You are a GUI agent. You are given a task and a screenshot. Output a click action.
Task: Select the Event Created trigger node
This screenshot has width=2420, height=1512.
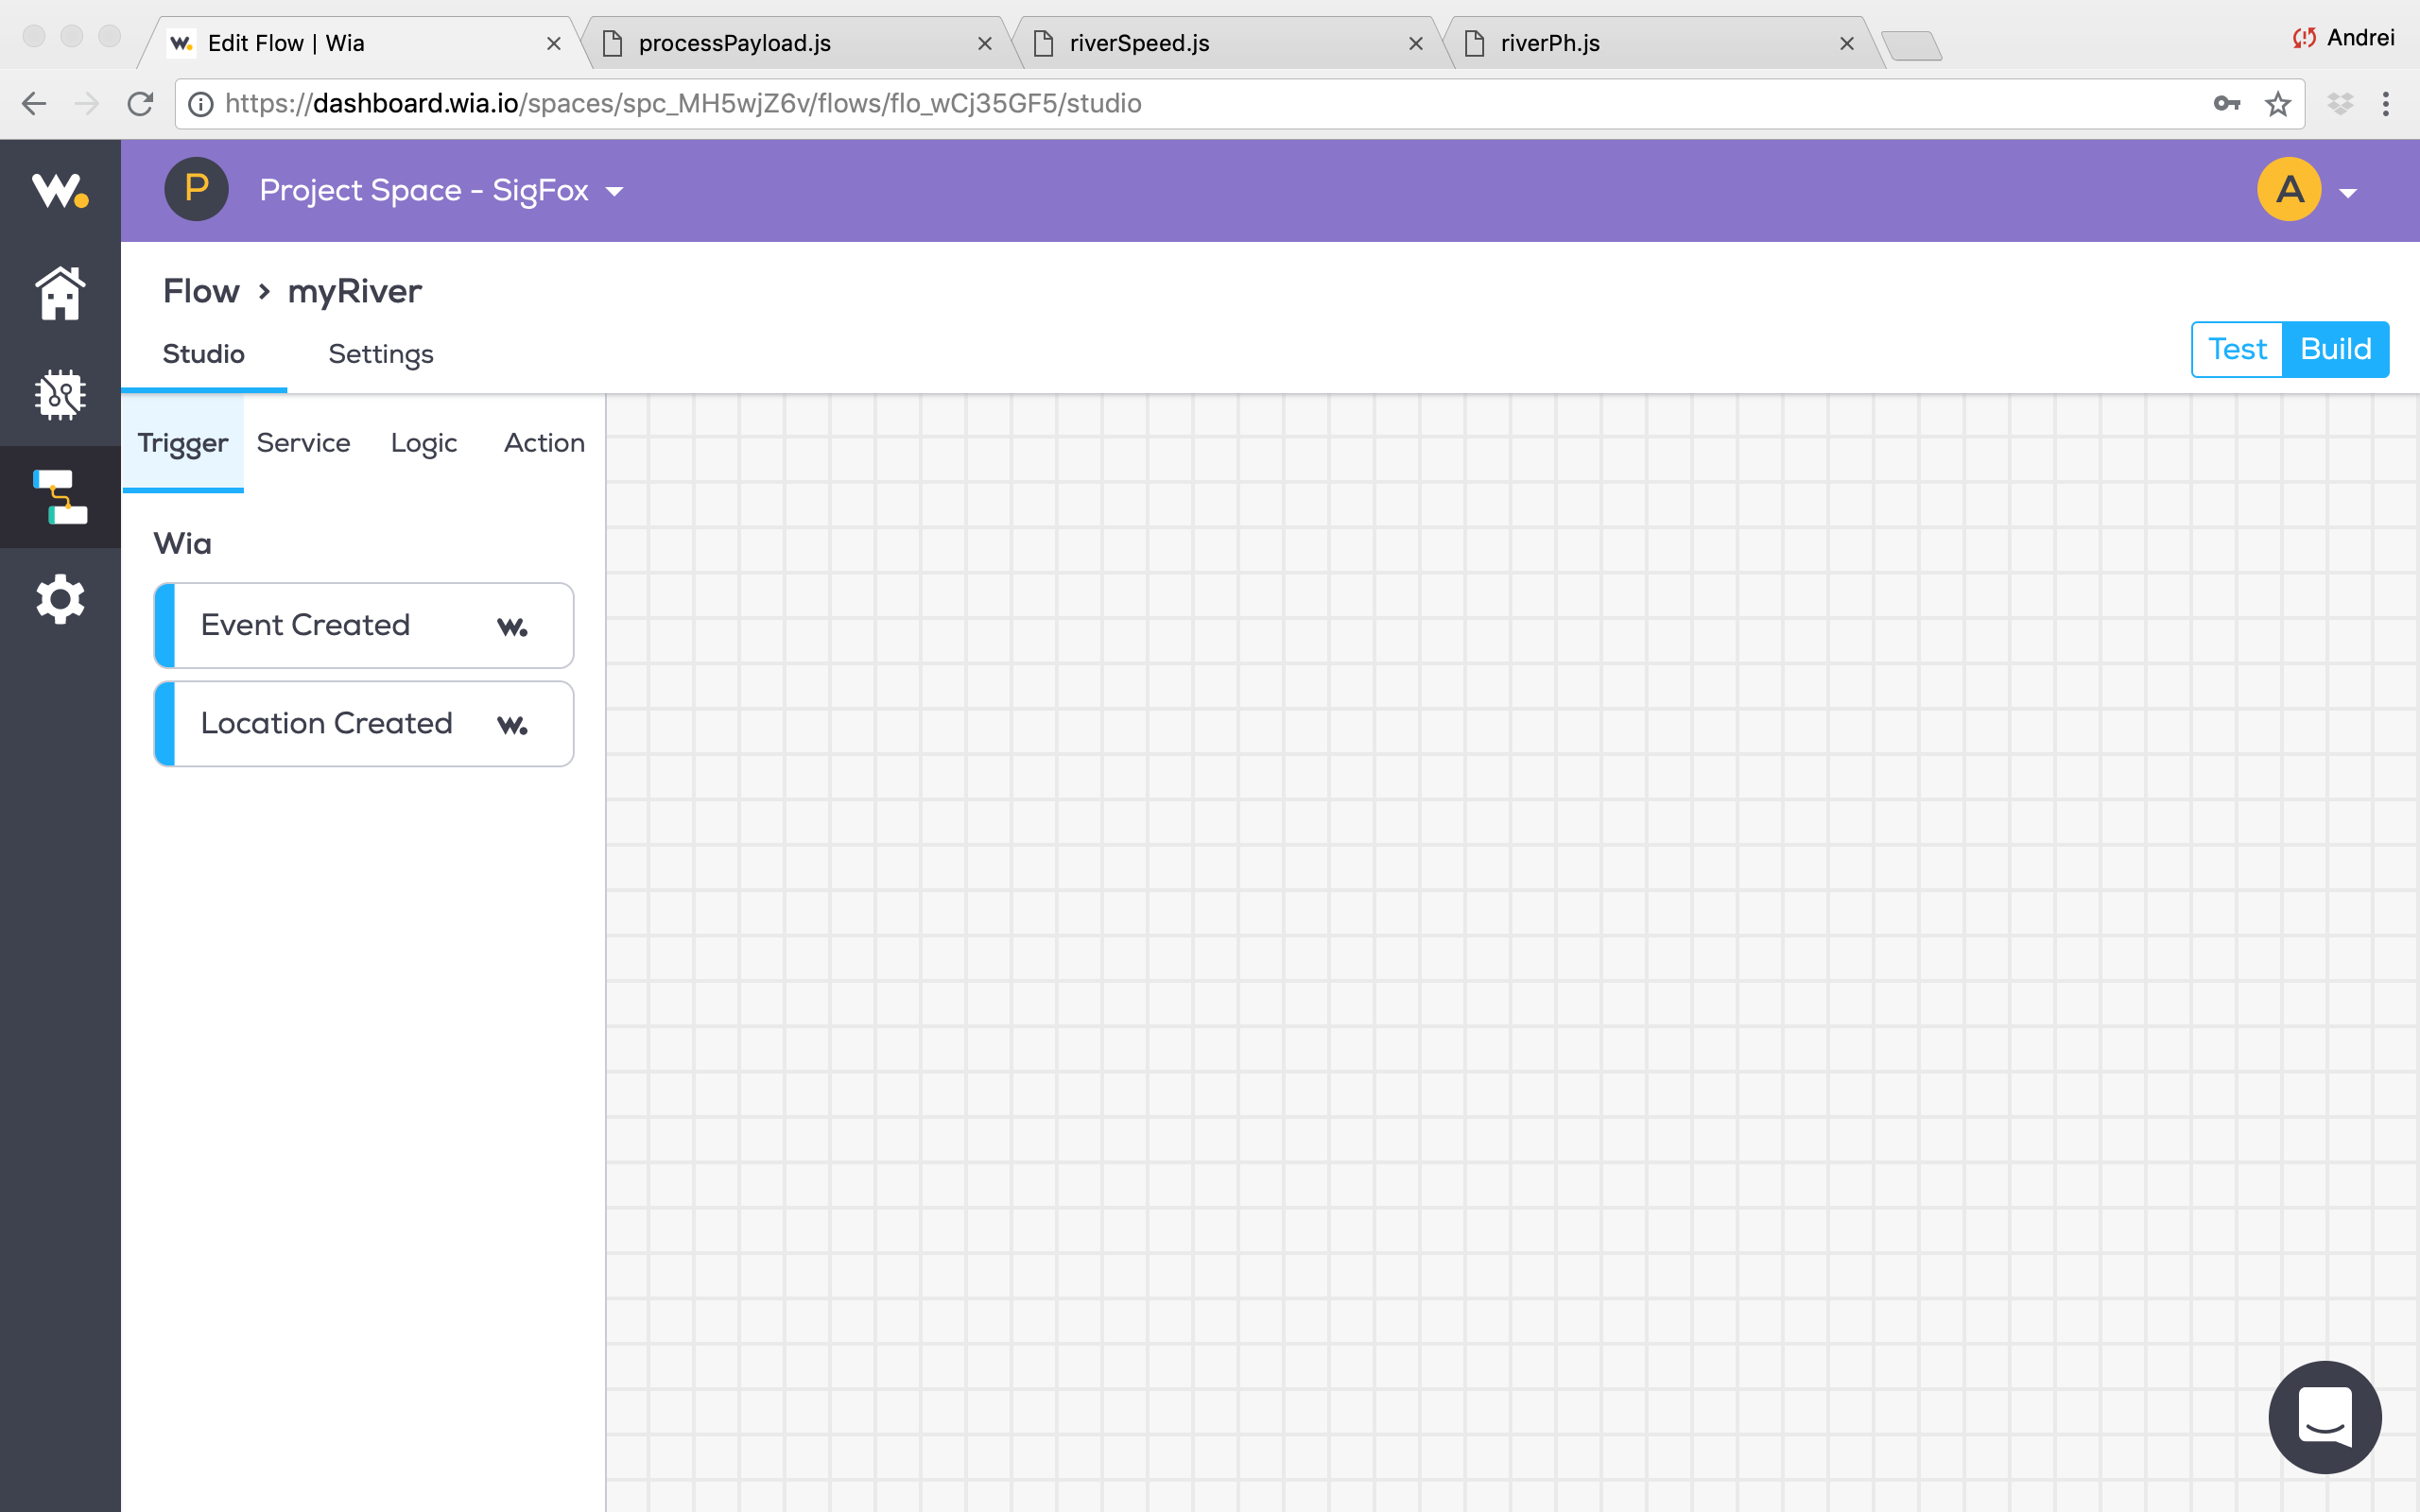pyautogui.click(x=364, y=625)
